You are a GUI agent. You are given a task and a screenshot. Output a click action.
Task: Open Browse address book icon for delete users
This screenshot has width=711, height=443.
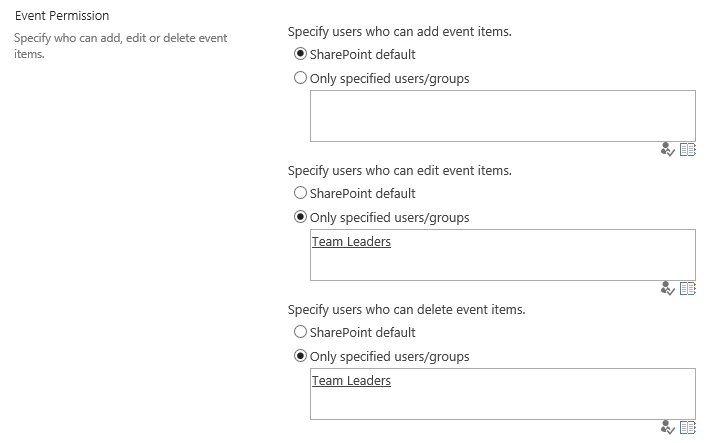point(687,428)
